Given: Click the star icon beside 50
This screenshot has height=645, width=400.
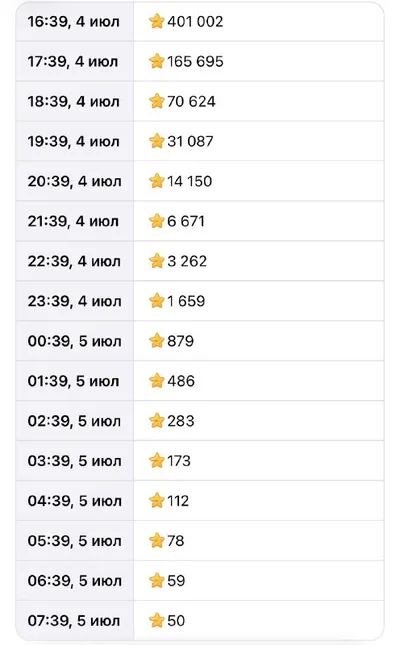Looking at the screenshot, I should click(156, 620).
